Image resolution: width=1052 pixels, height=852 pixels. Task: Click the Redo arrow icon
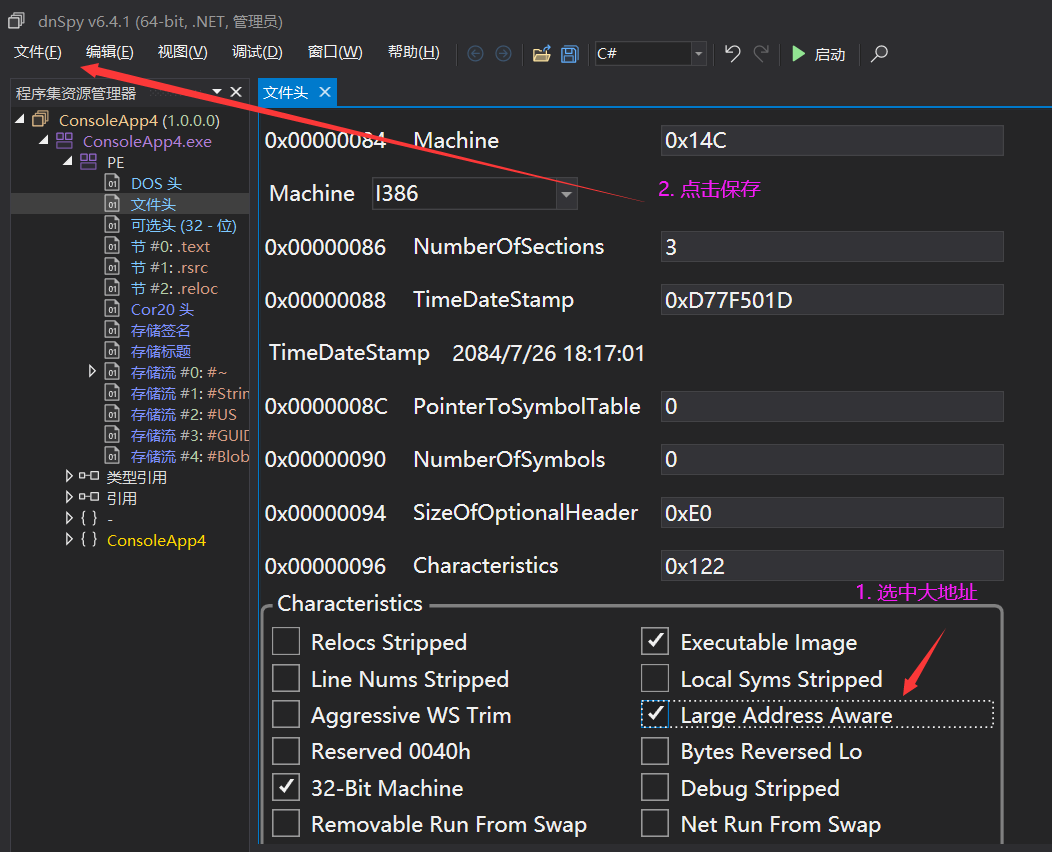pos(761,54)
